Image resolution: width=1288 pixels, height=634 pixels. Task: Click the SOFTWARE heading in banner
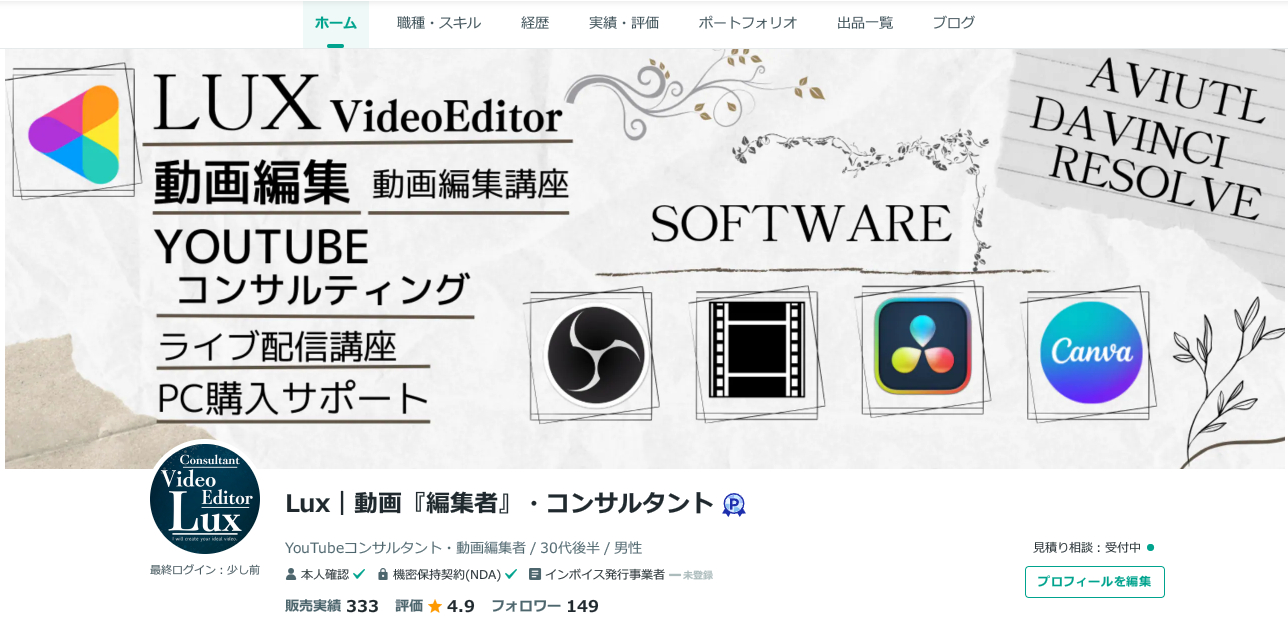801,223
